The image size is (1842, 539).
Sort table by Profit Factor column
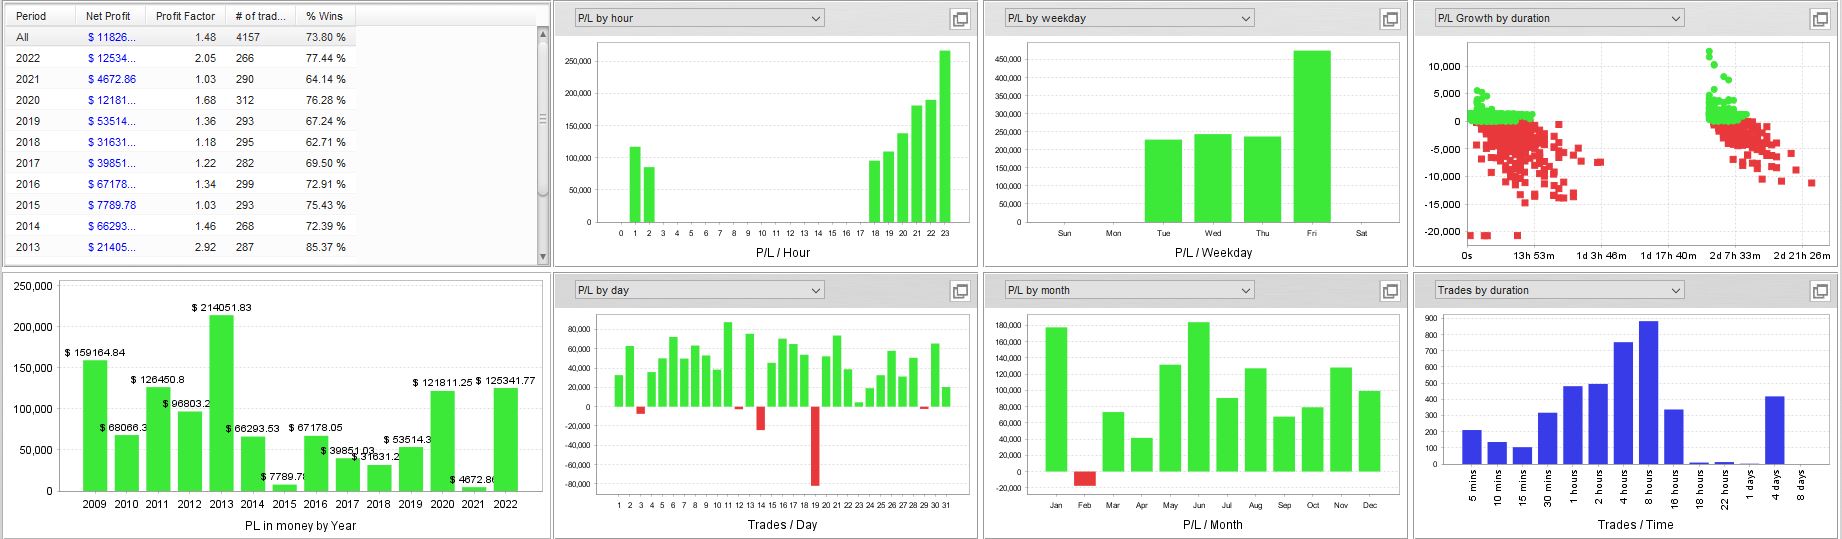click(x=185, y=16)
